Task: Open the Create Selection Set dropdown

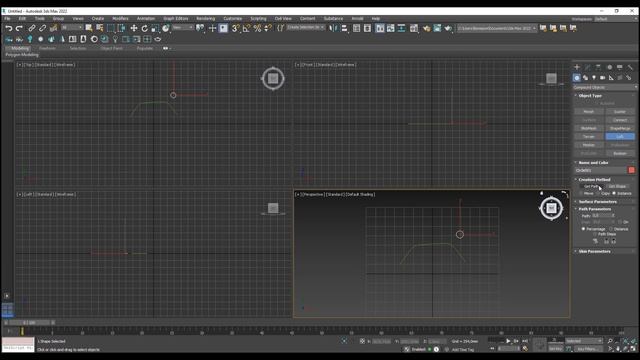Action: tap(306, 27)
